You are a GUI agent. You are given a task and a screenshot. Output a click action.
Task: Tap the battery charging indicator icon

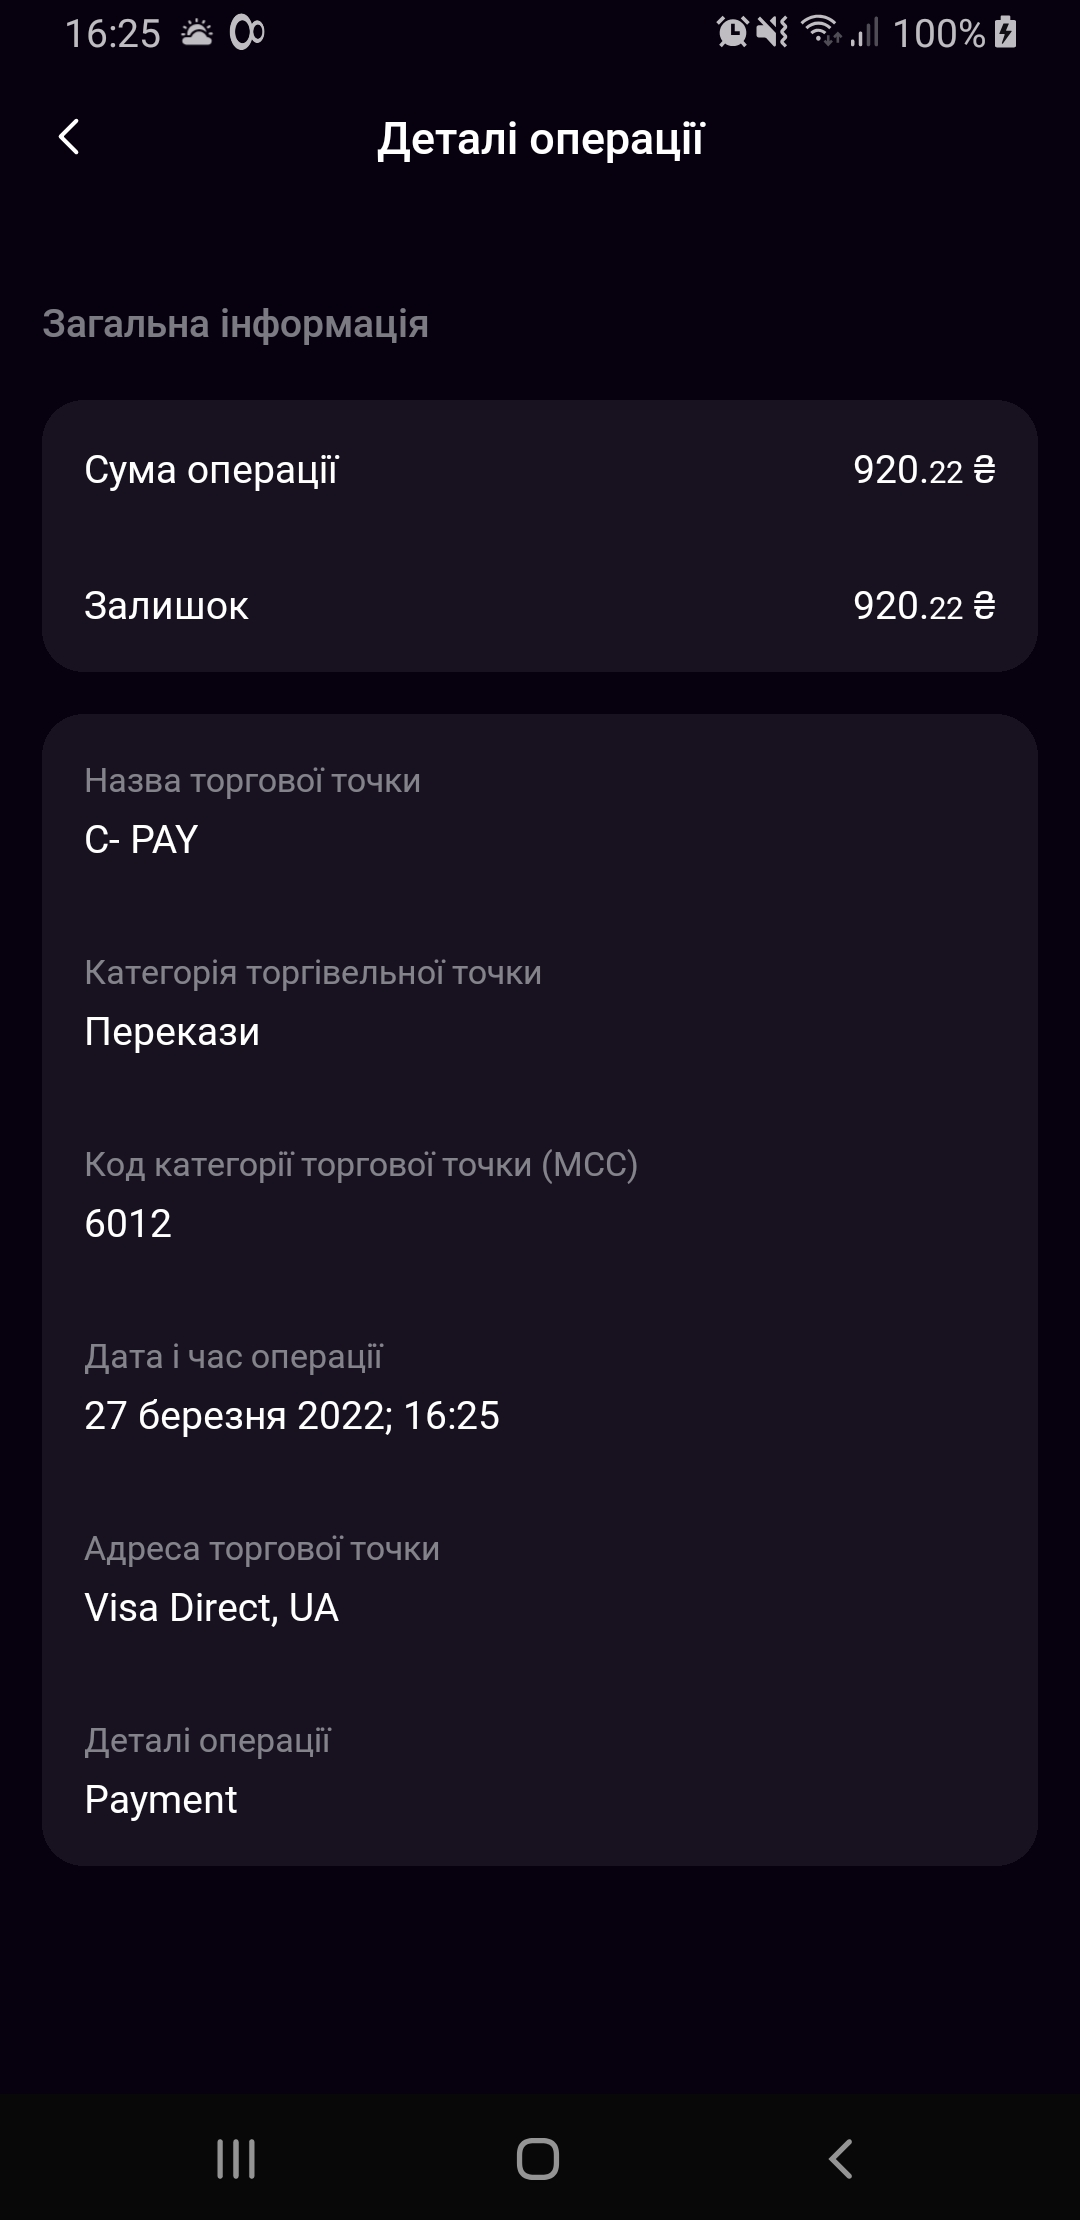click(1007, 33)
